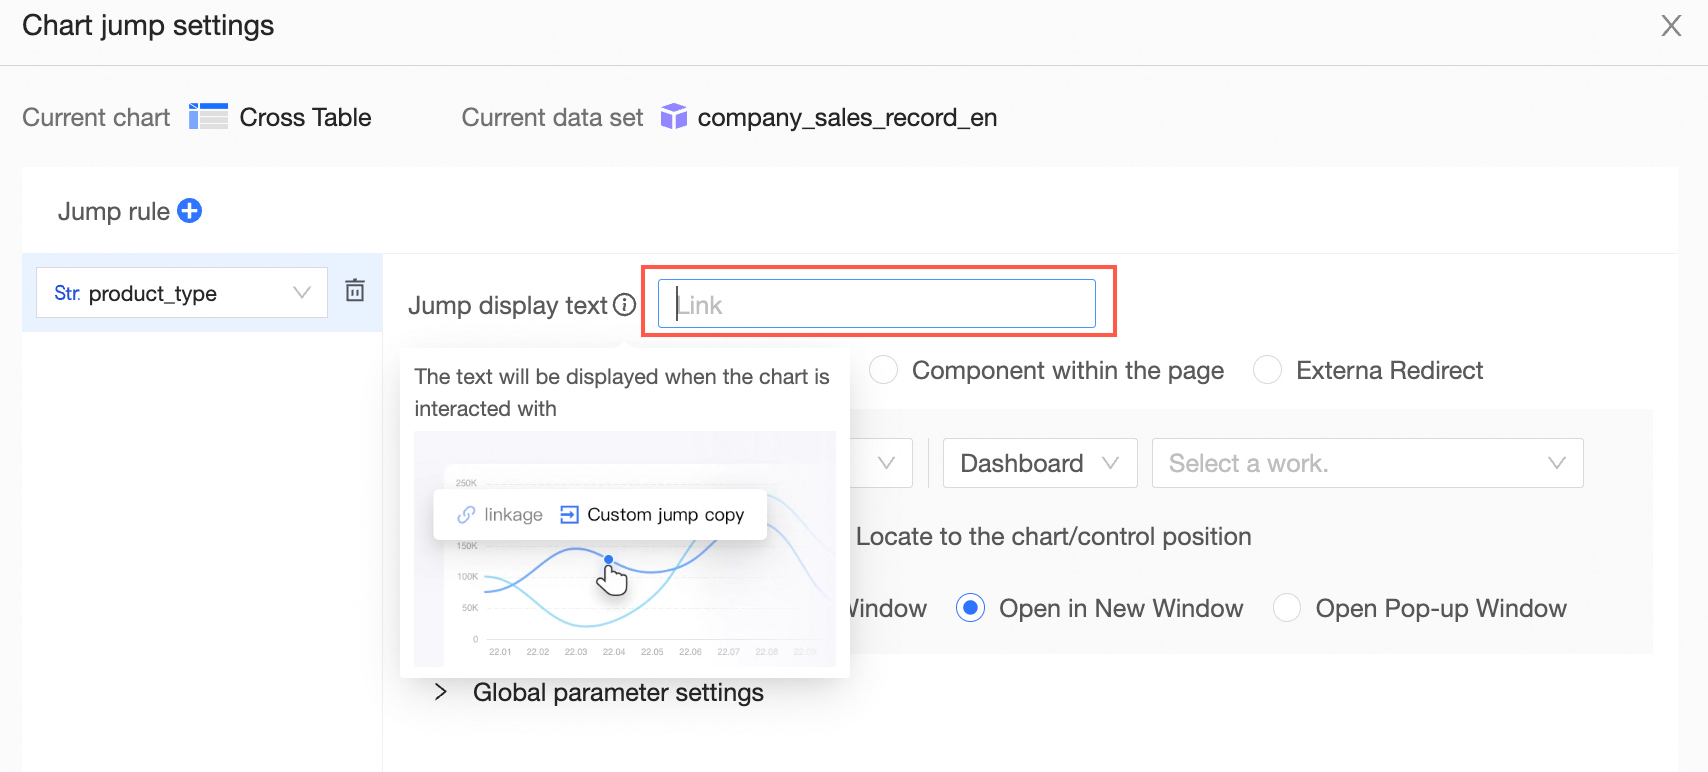1708x772 pixels.
Task: Open the Dashboard type dropdown
Action: point(1040,463)
